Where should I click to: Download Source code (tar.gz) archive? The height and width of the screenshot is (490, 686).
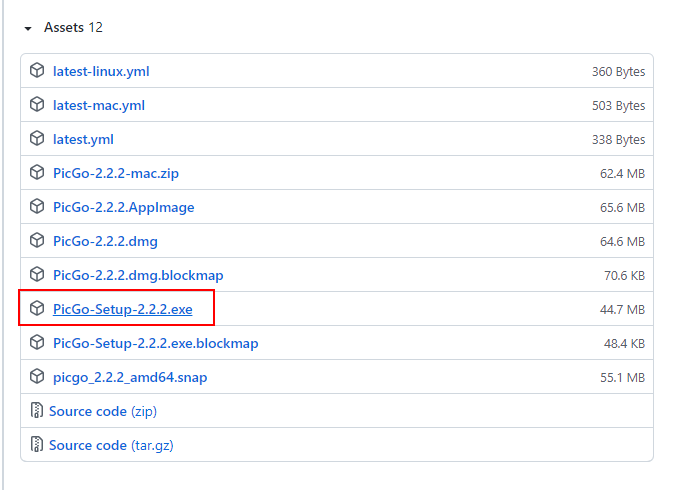pos(118,445)
